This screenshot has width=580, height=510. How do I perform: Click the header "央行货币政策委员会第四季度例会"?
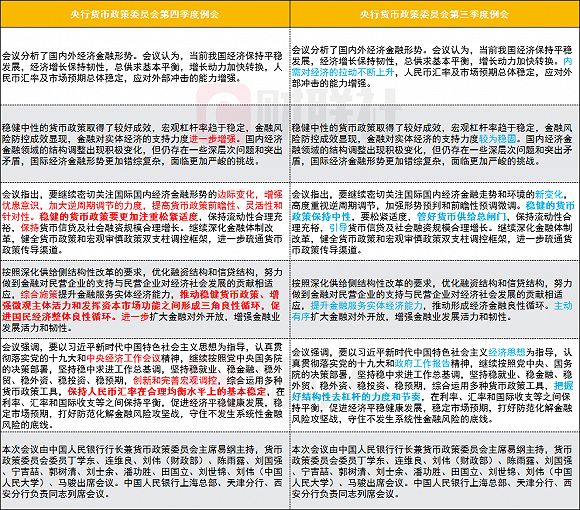tap(145, 14)
